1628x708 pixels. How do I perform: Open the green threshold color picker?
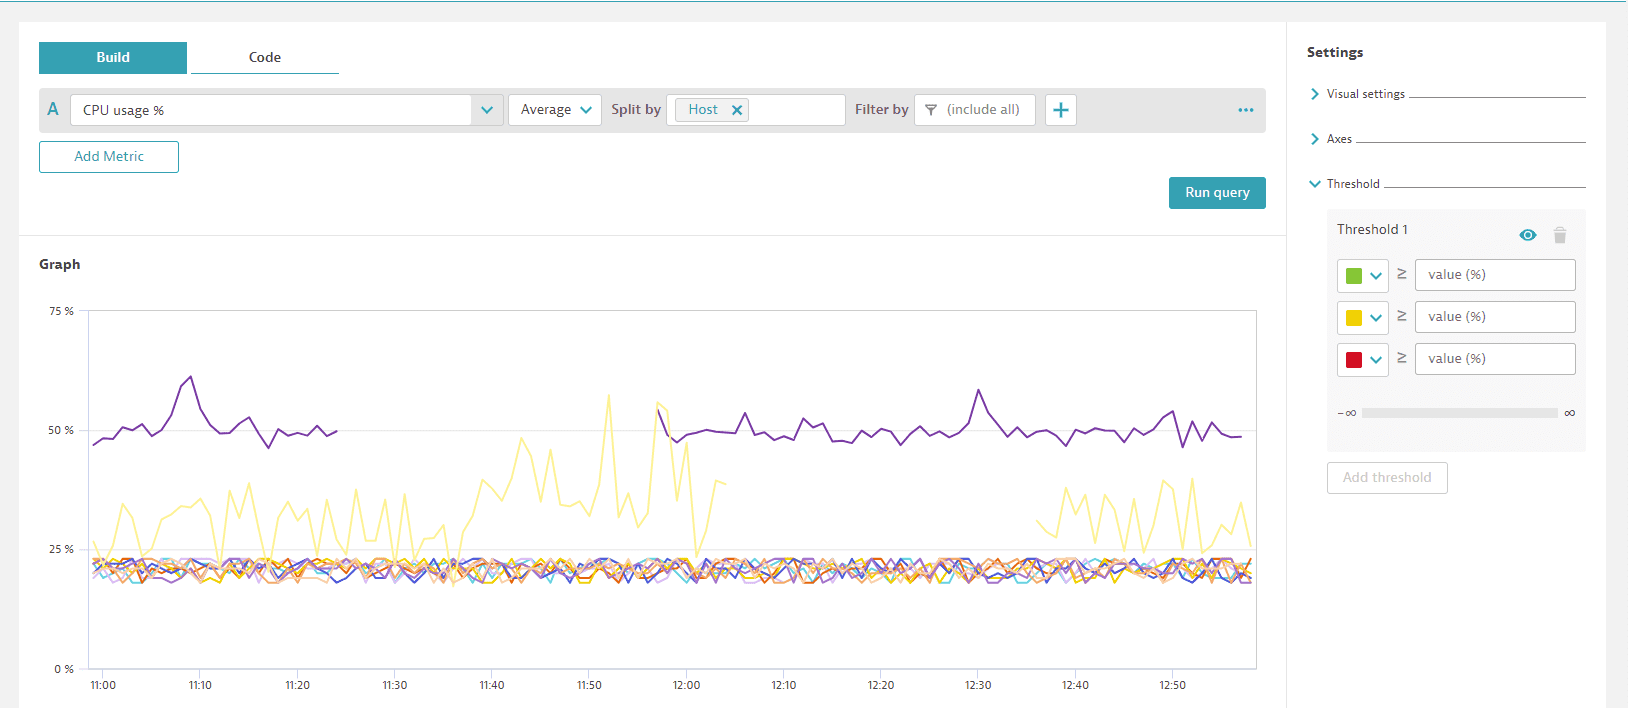[x=1362, y=276]
